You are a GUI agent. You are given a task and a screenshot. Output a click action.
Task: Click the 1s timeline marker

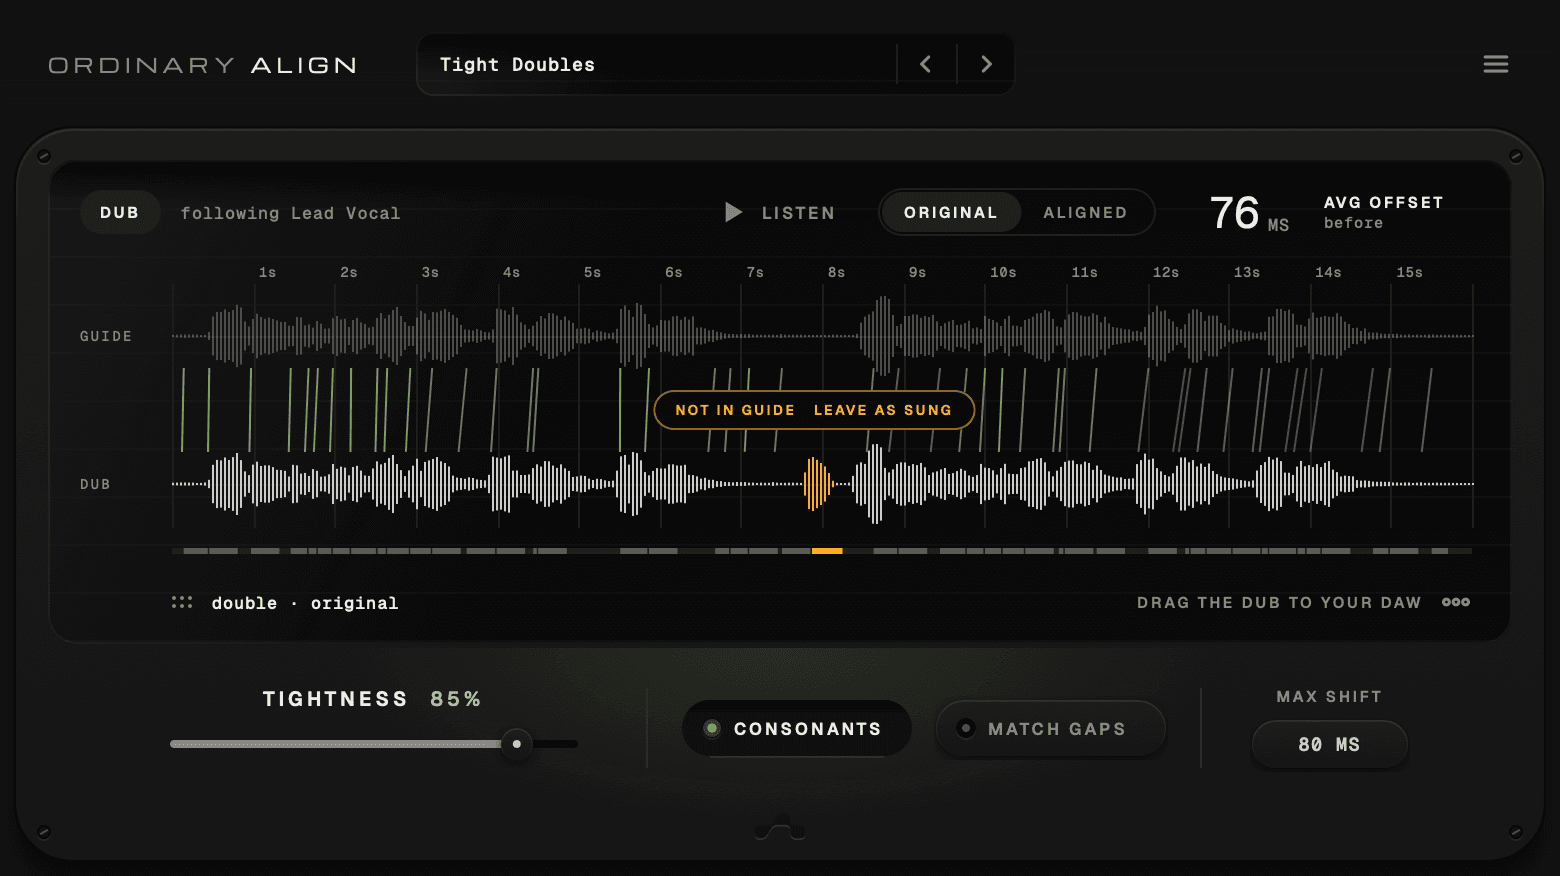[x=267, y=272]
